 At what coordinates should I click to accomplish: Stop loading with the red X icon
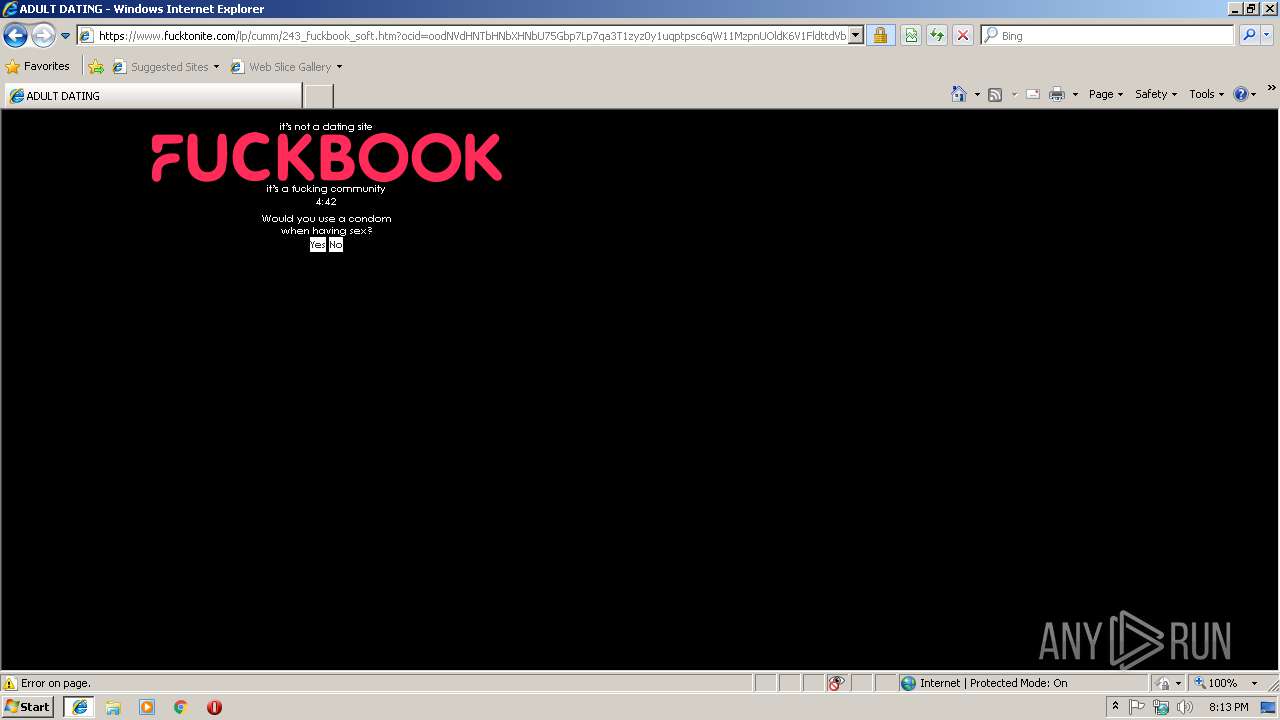coord(963,36)
